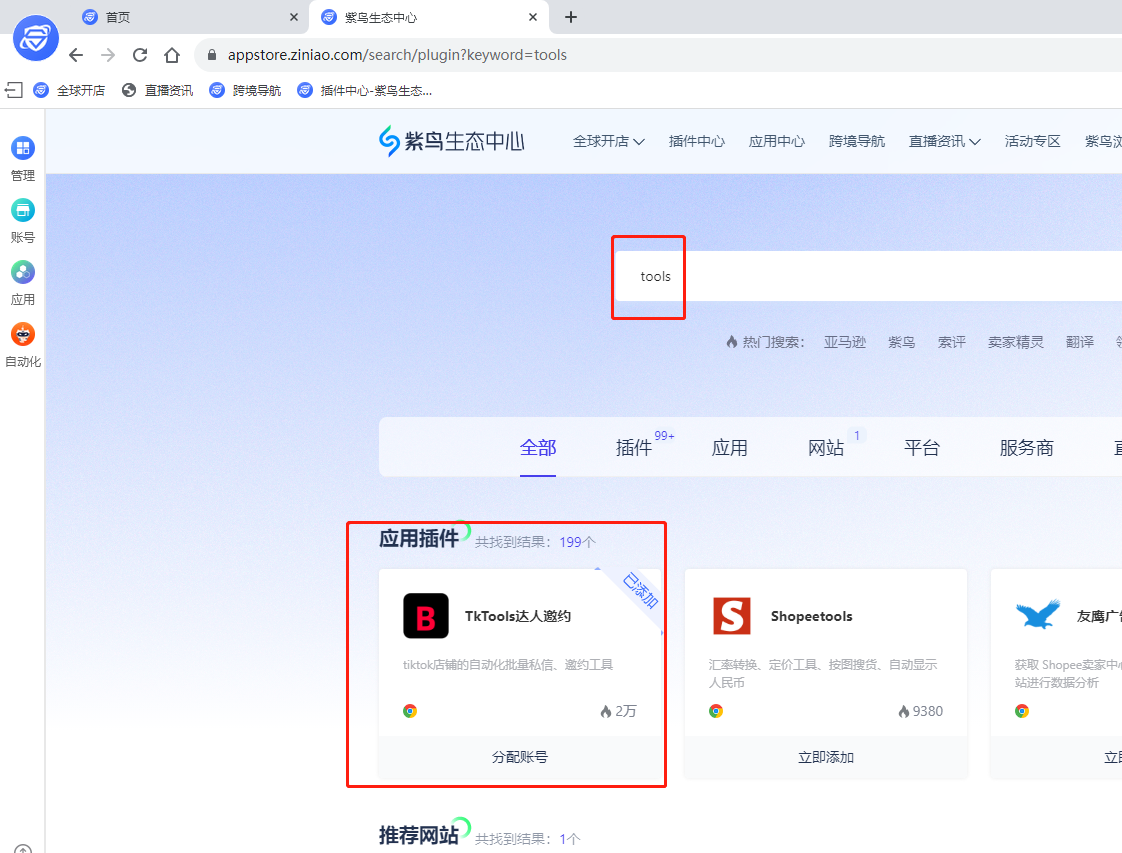
Task: Click the 199个 plugin result count
Action: coord(577,542)
